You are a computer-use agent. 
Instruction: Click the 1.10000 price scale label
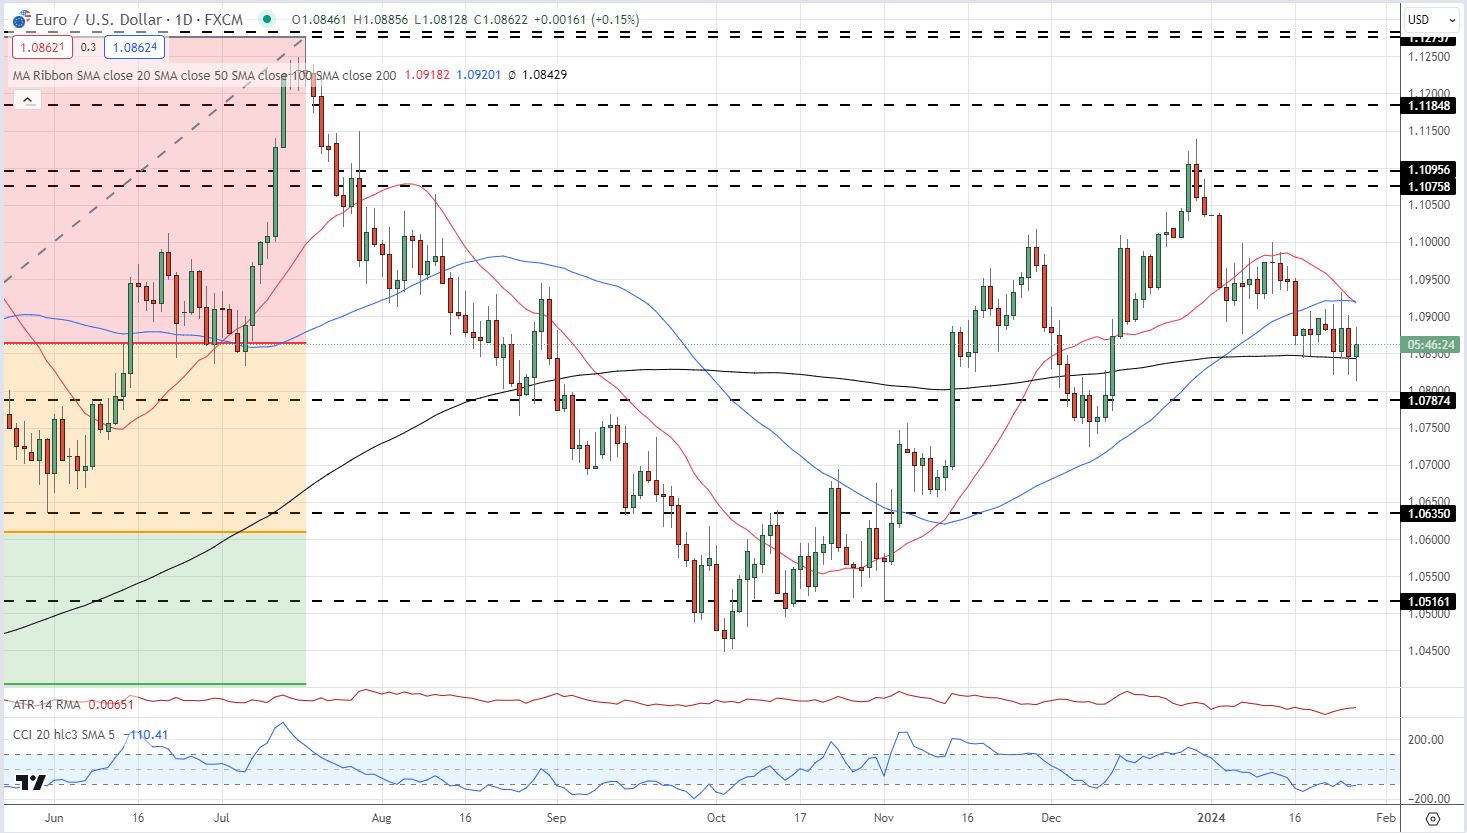[1429, 242]
